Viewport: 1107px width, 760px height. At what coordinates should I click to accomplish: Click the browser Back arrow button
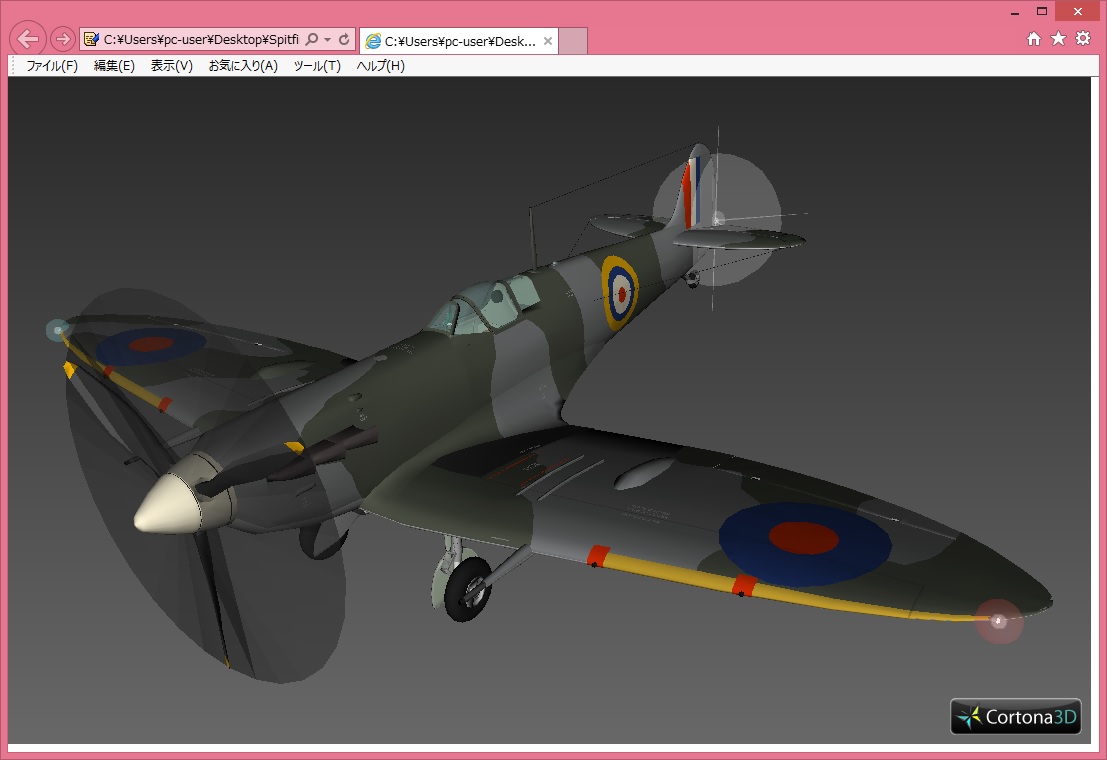(x=28, y=40)
